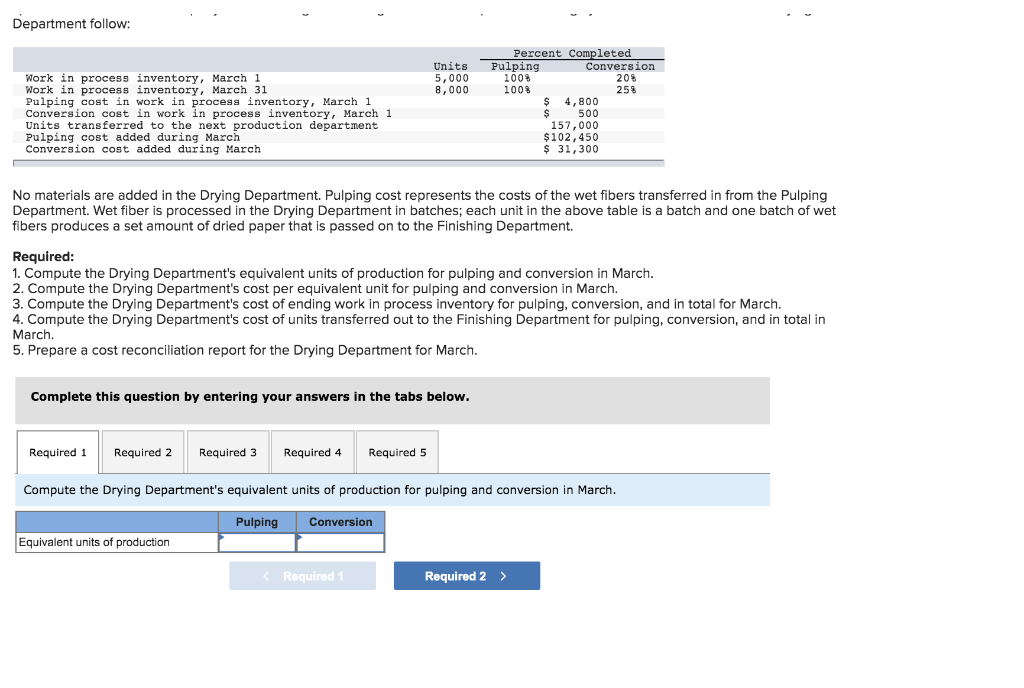
Task: Click the Conversion column header in answer table
Action: [340, 522]
